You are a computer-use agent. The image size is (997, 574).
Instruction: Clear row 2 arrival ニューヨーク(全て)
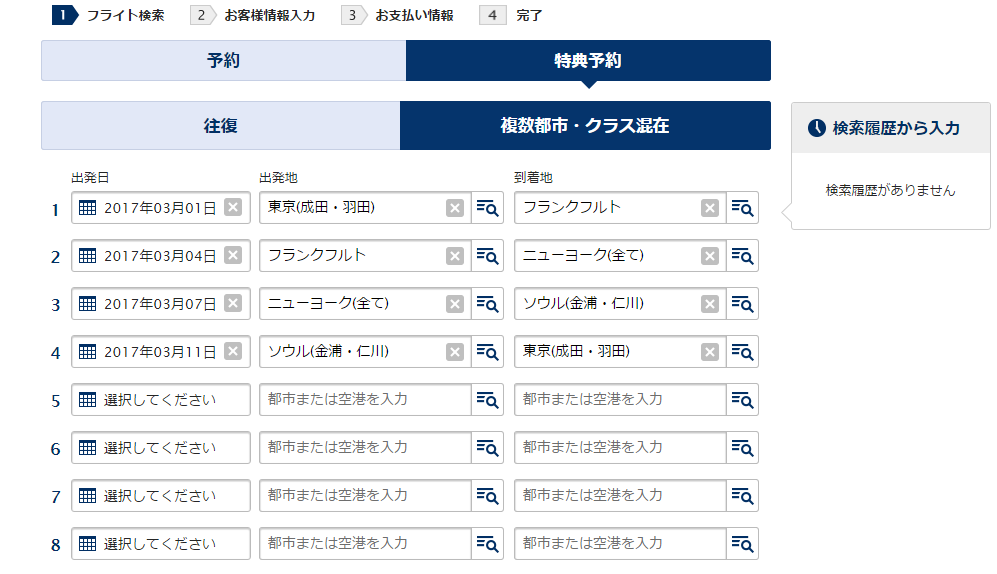click(710, 256)
